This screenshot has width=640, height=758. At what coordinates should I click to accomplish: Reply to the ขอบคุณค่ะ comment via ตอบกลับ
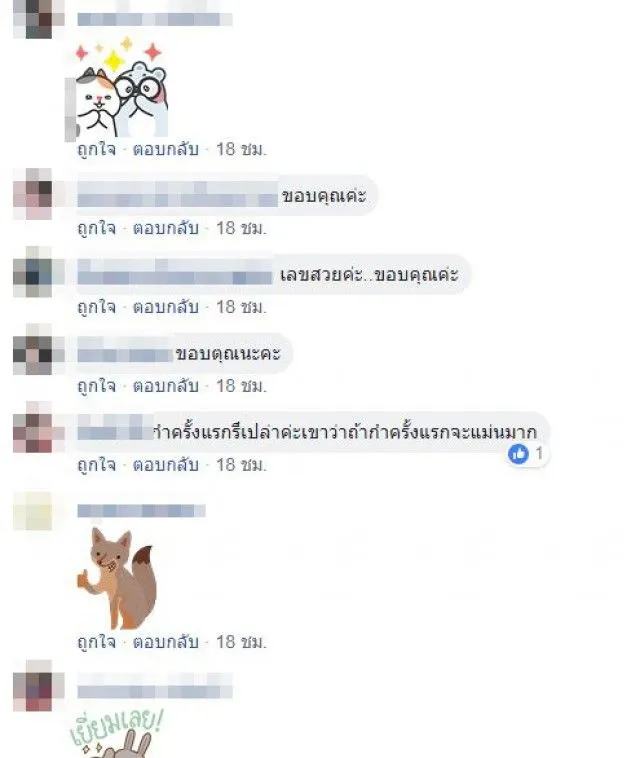coord(166,228)
